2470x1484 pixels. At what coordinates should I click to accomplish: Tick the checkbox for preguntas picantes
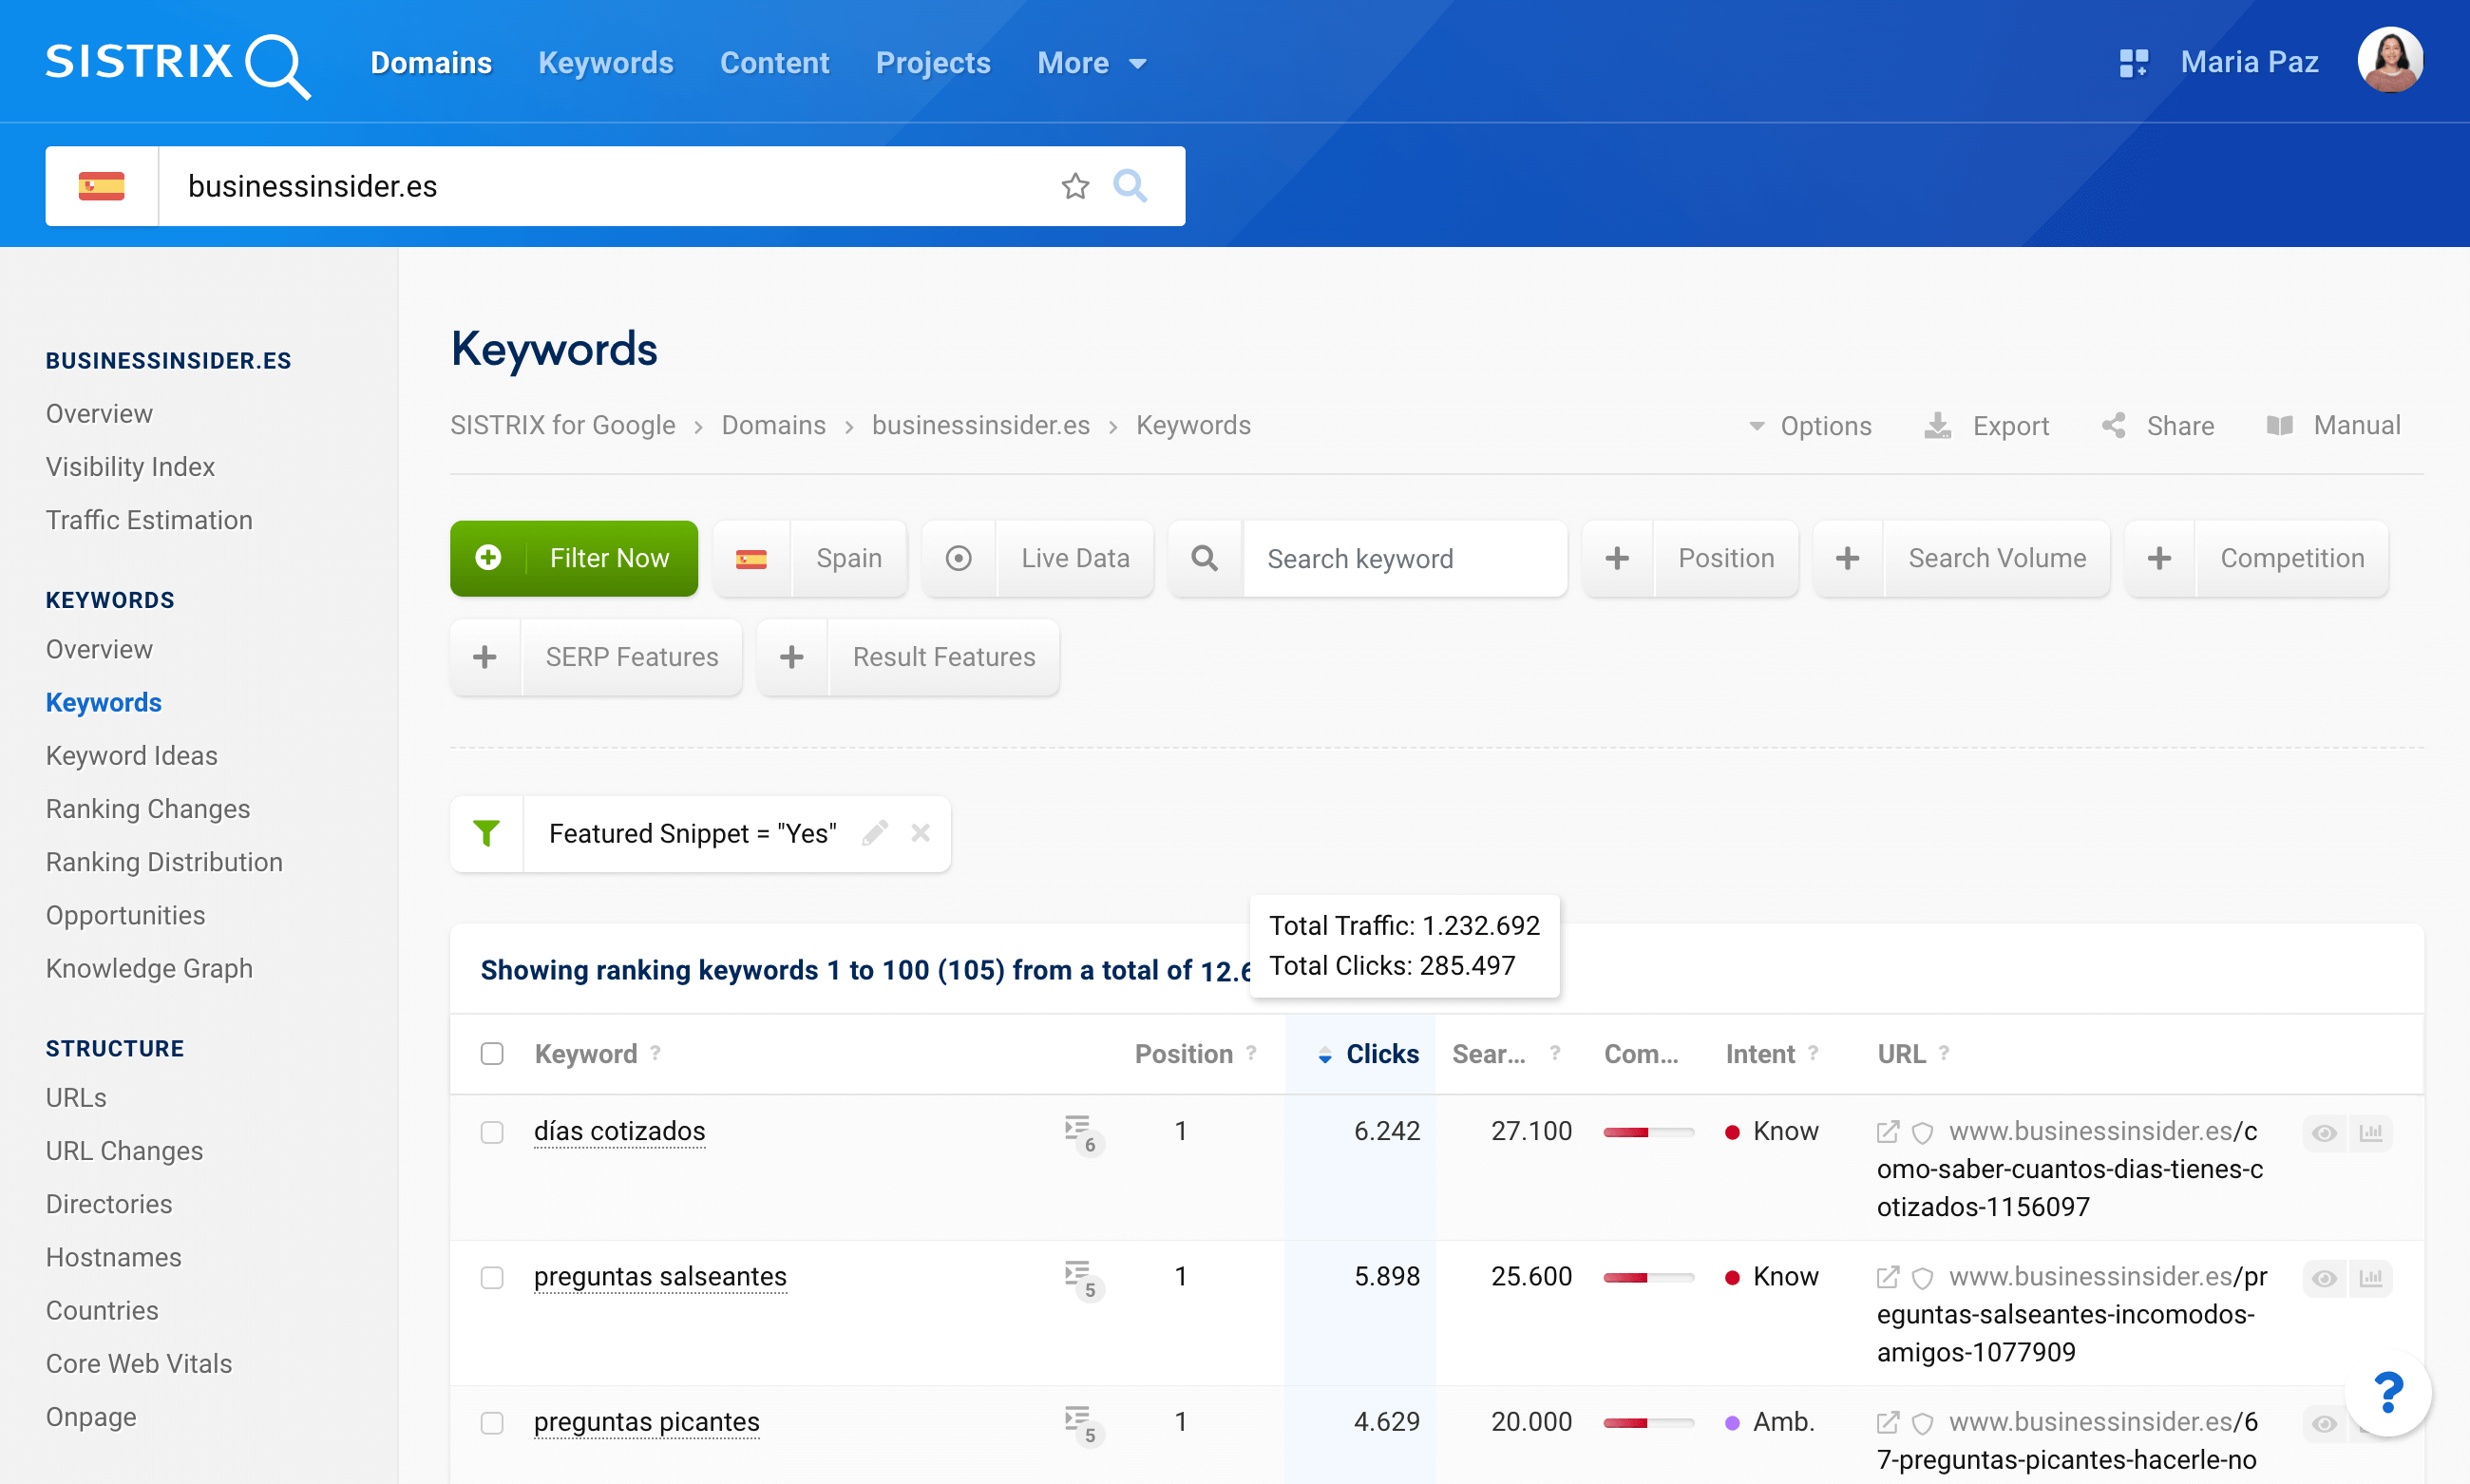click(x=492, y=1423)
